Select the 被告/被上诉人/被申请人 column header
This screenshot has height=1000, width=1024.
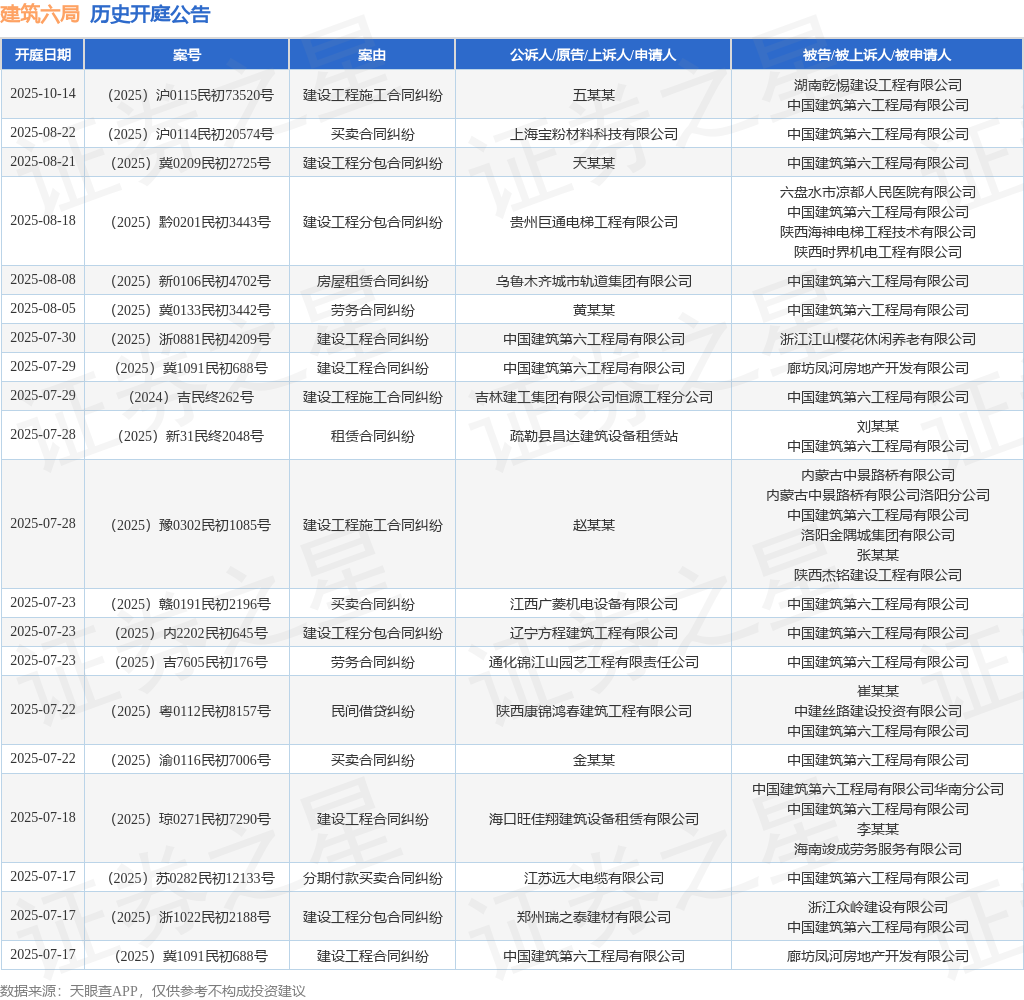coord(877,55)
